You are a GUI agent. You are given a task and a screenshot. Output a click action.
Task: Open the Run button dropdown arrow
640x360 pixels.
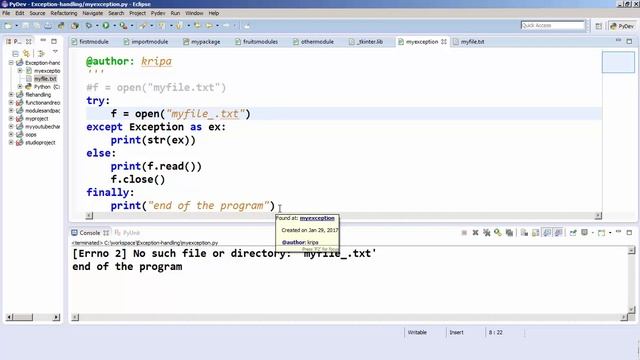tap(115, 26)
